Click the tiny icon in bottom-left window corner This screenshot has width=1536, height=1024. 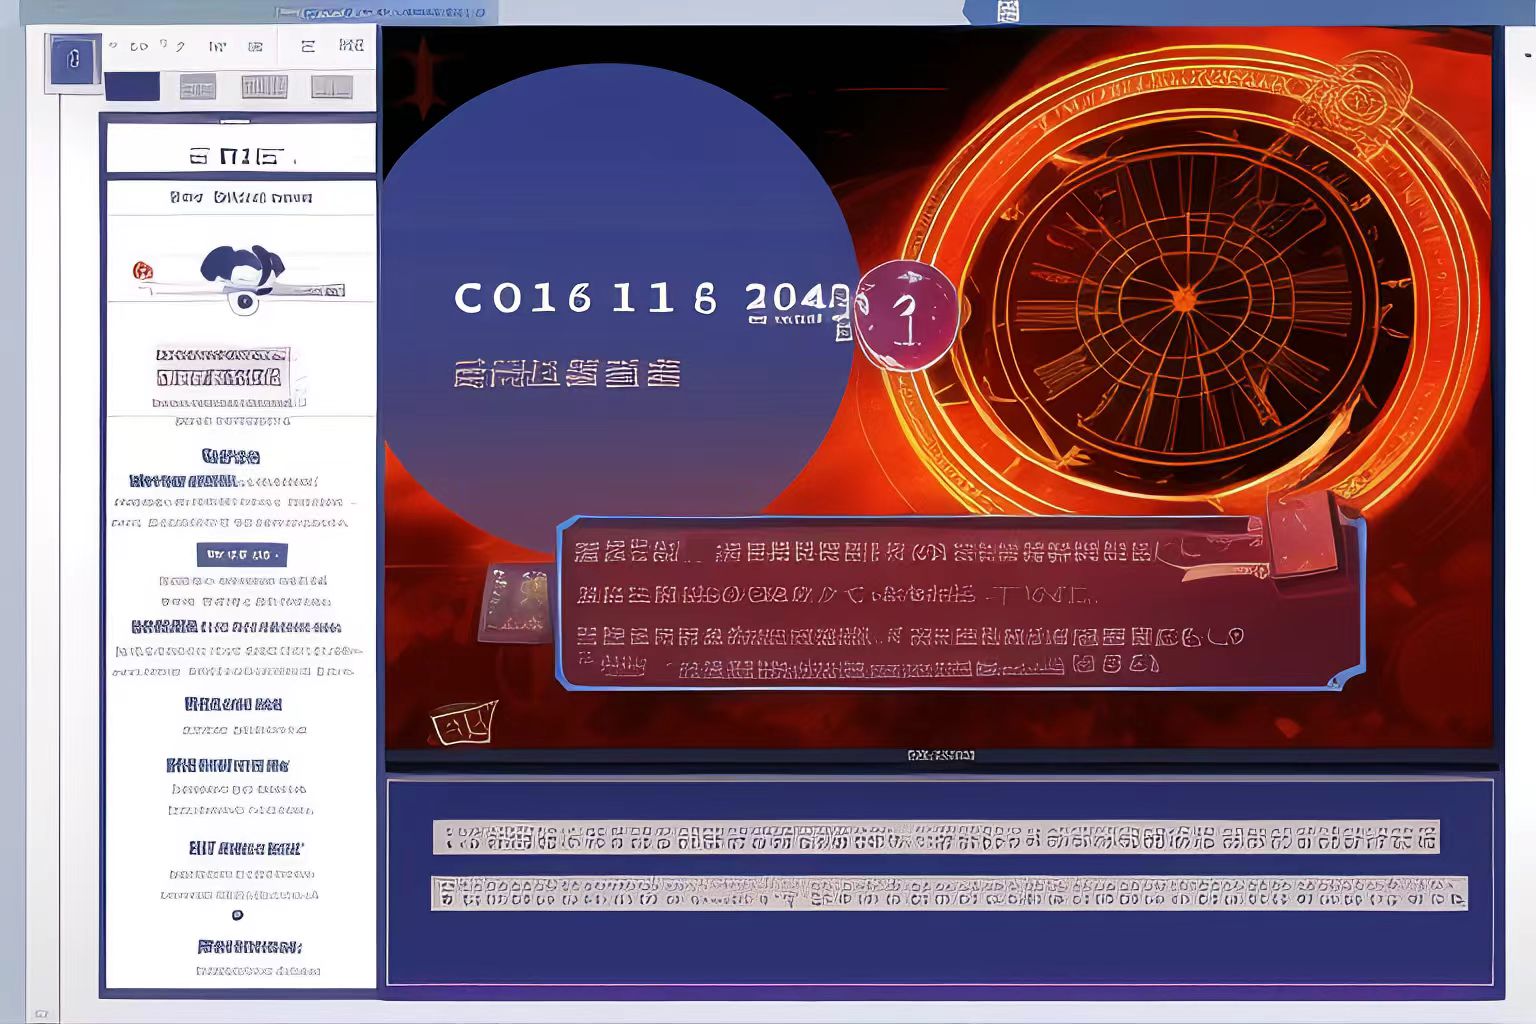41,1014
